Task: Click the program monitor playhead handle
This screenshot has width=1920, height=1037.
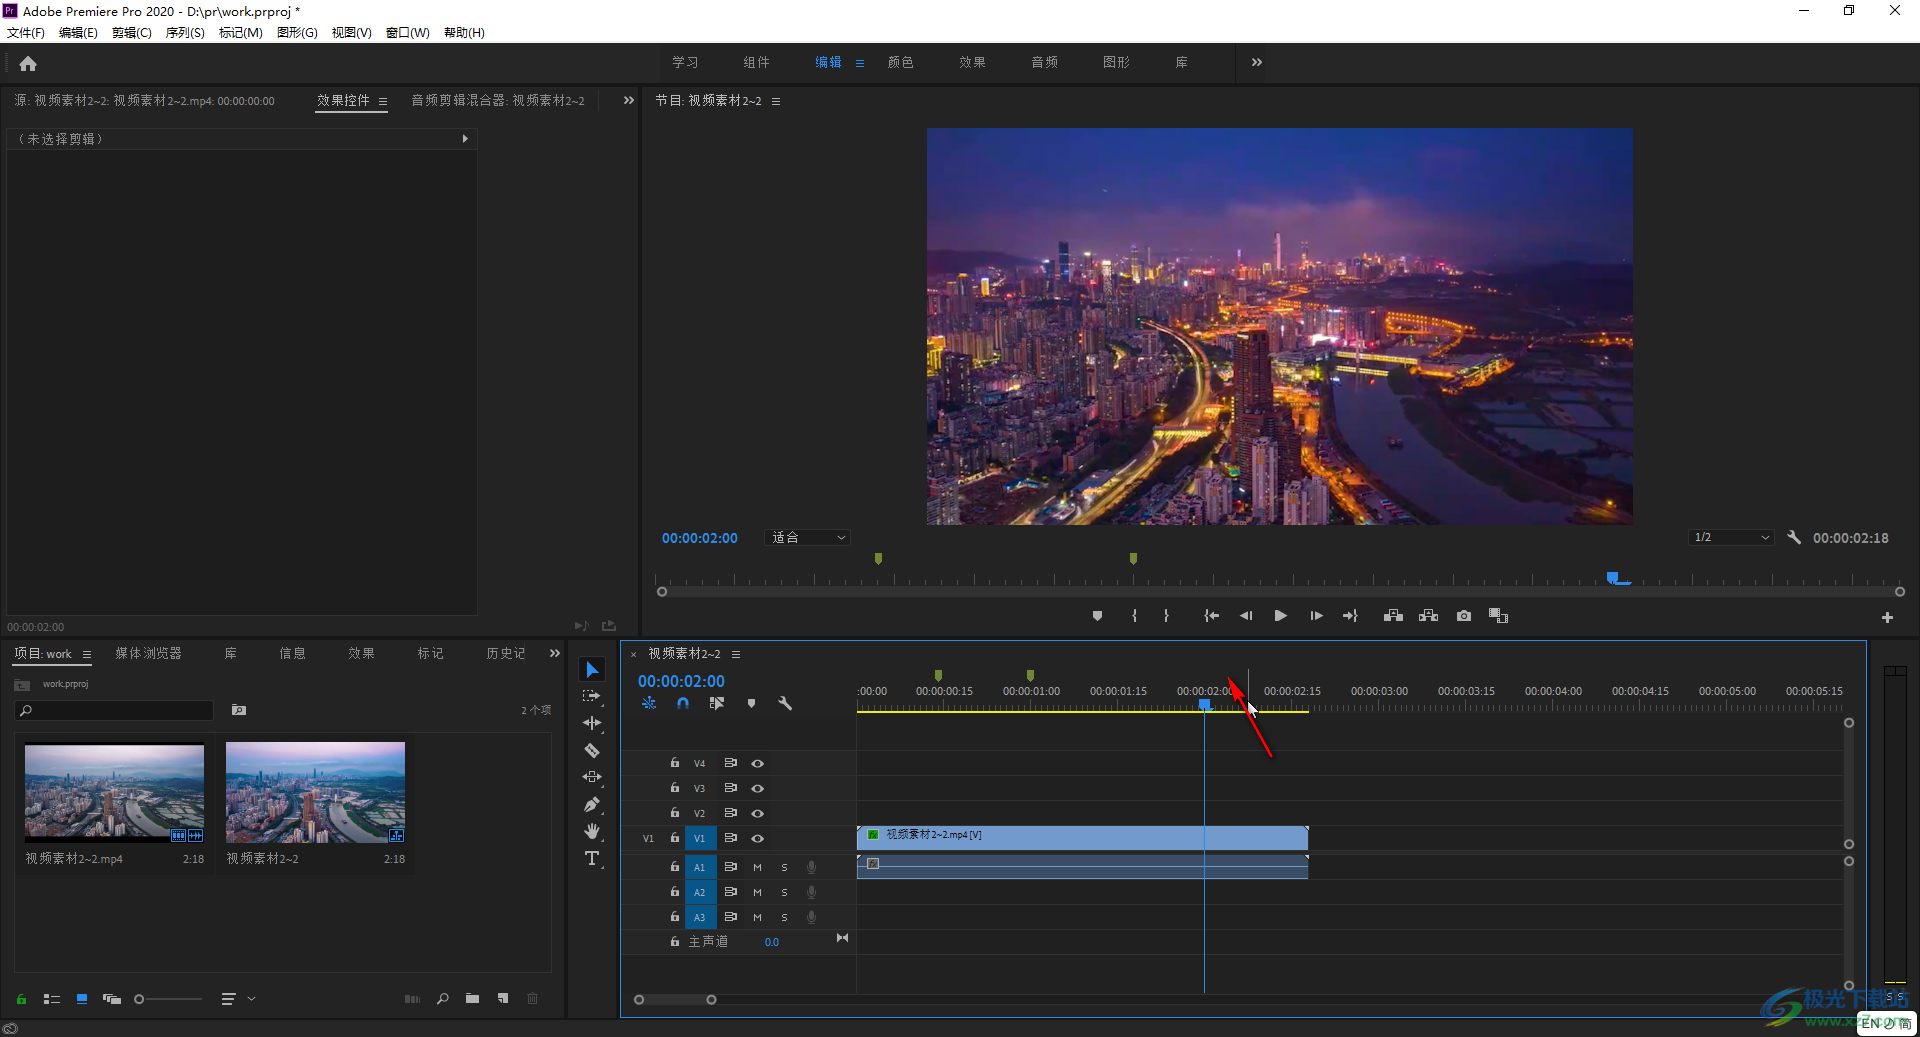Action: [1612, 578]
